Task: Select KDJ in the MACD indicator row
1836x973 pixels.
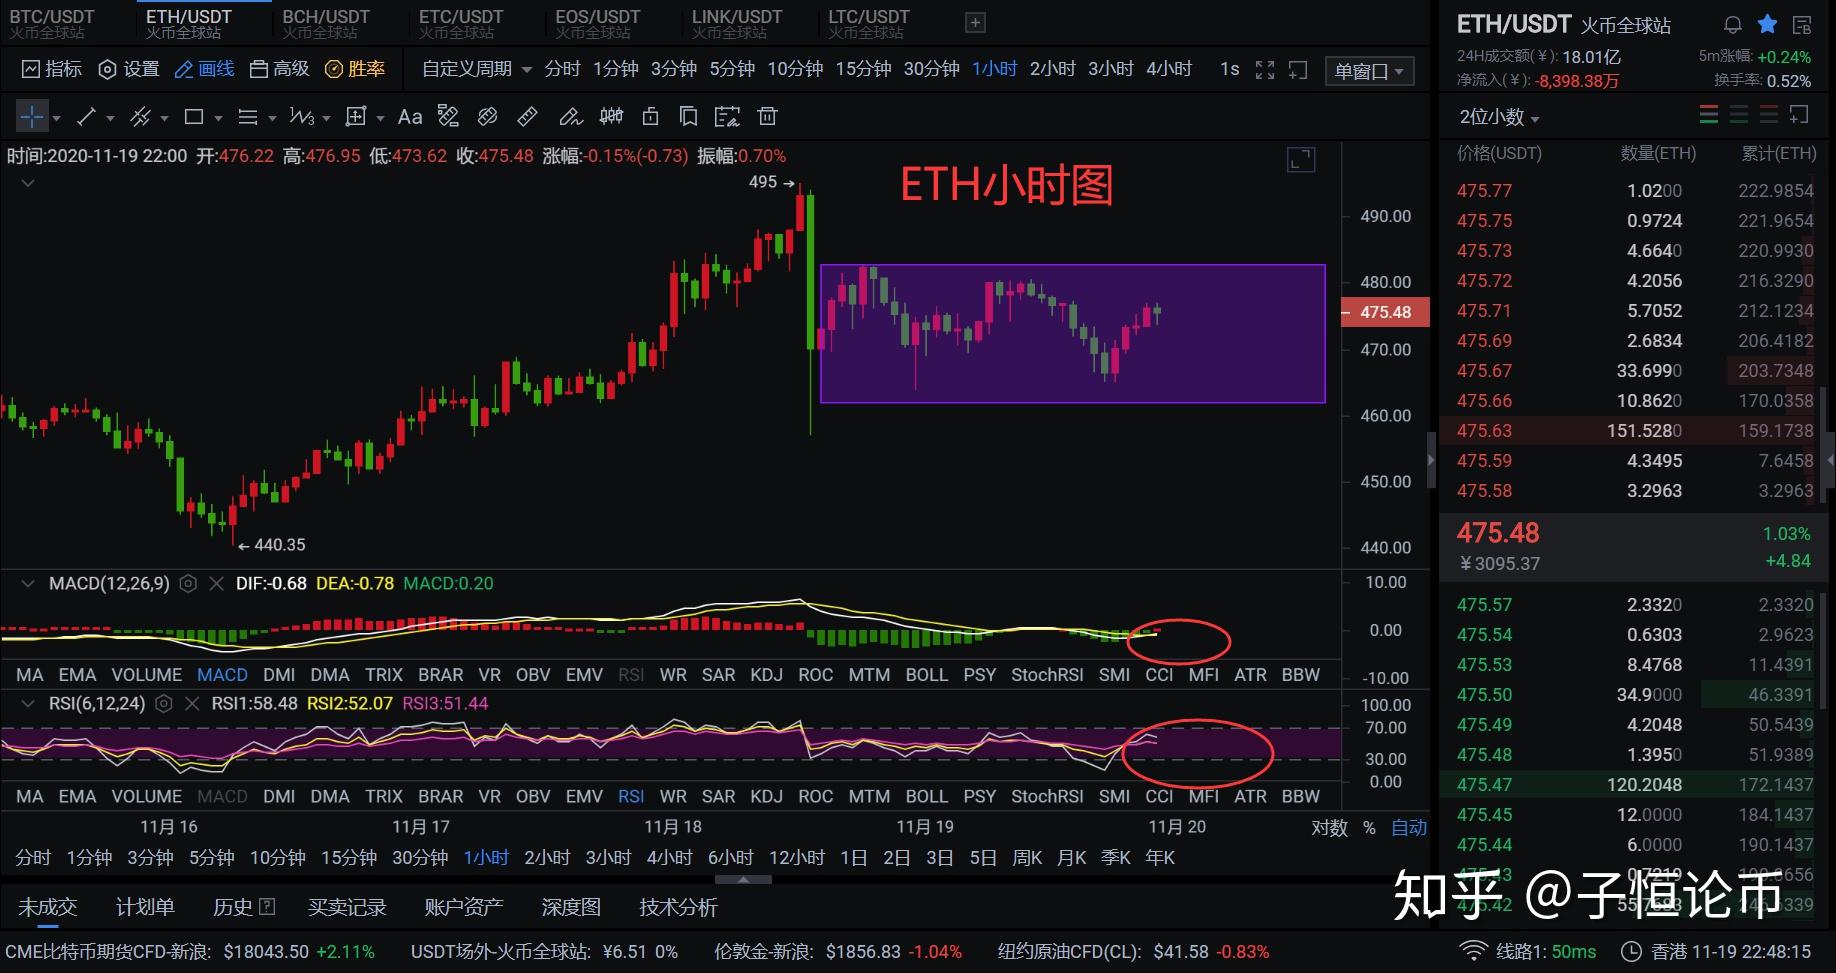Action: [x=766, y=675]
